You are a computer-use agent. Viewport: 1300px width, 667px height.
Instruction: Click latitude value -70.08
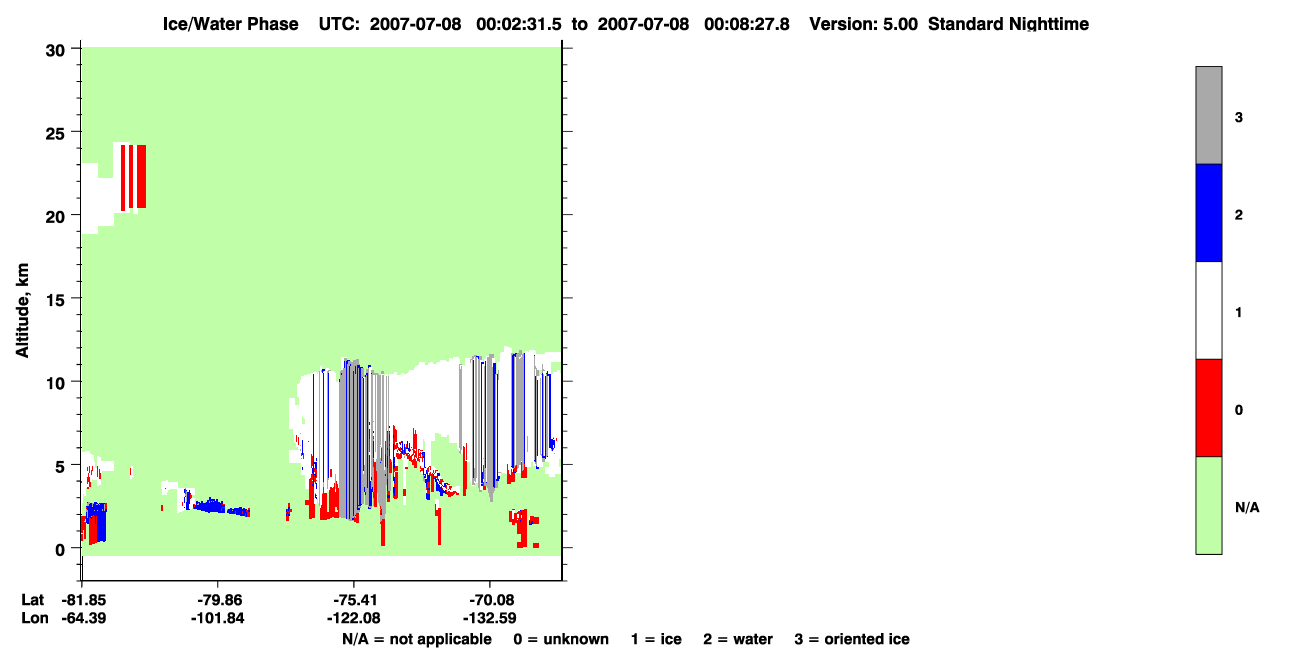point(490,600)
